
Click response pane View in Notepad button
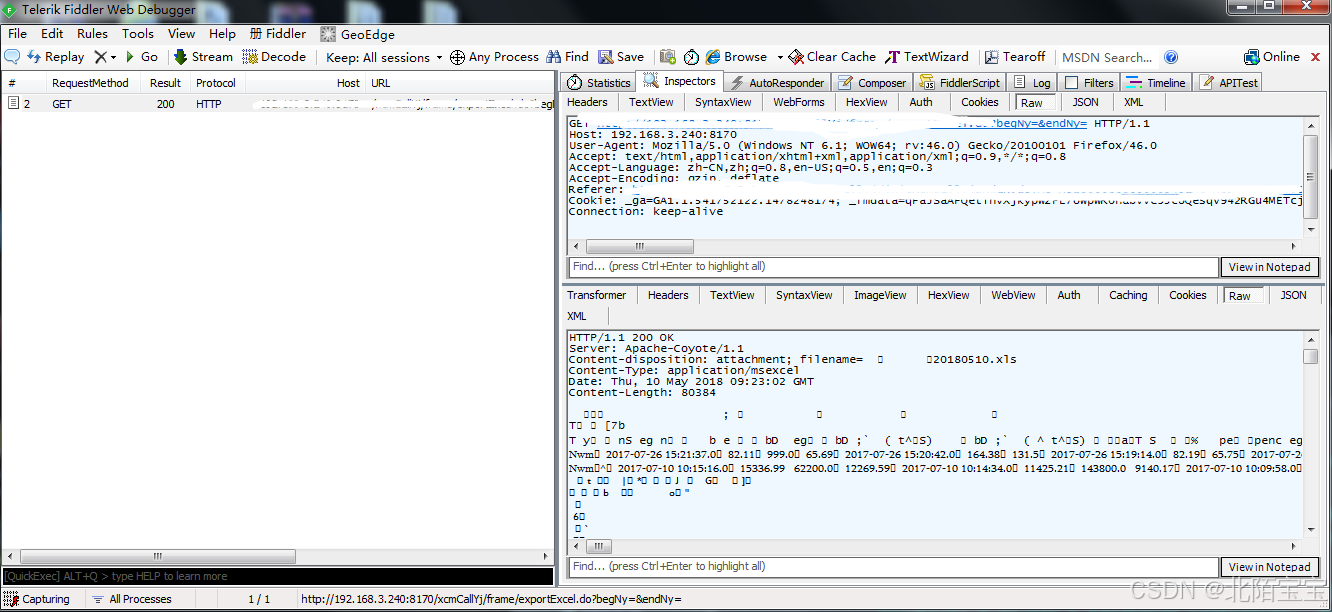click(x=1269, y=567)
